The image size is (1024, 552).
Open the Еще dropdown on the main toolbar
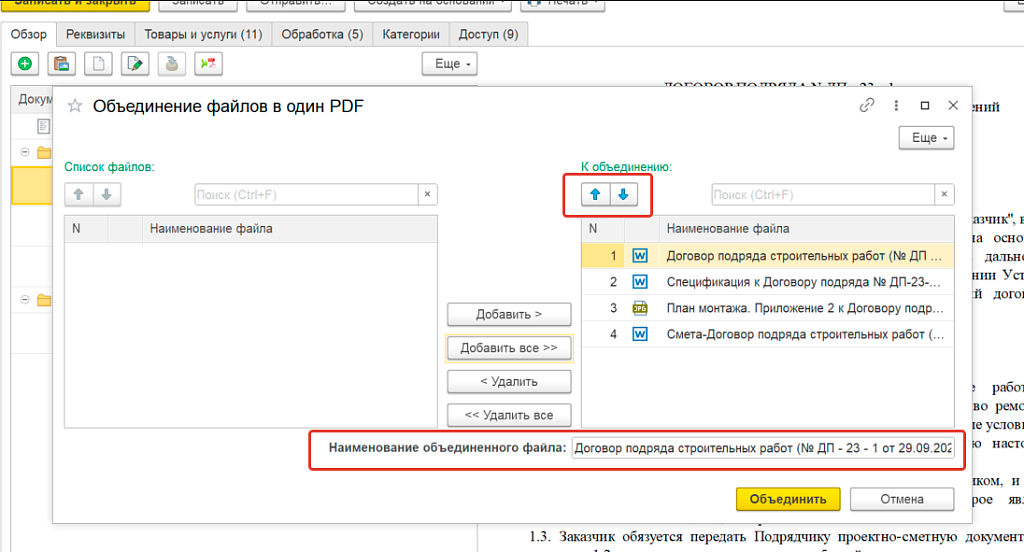click(x=450, y=64)
